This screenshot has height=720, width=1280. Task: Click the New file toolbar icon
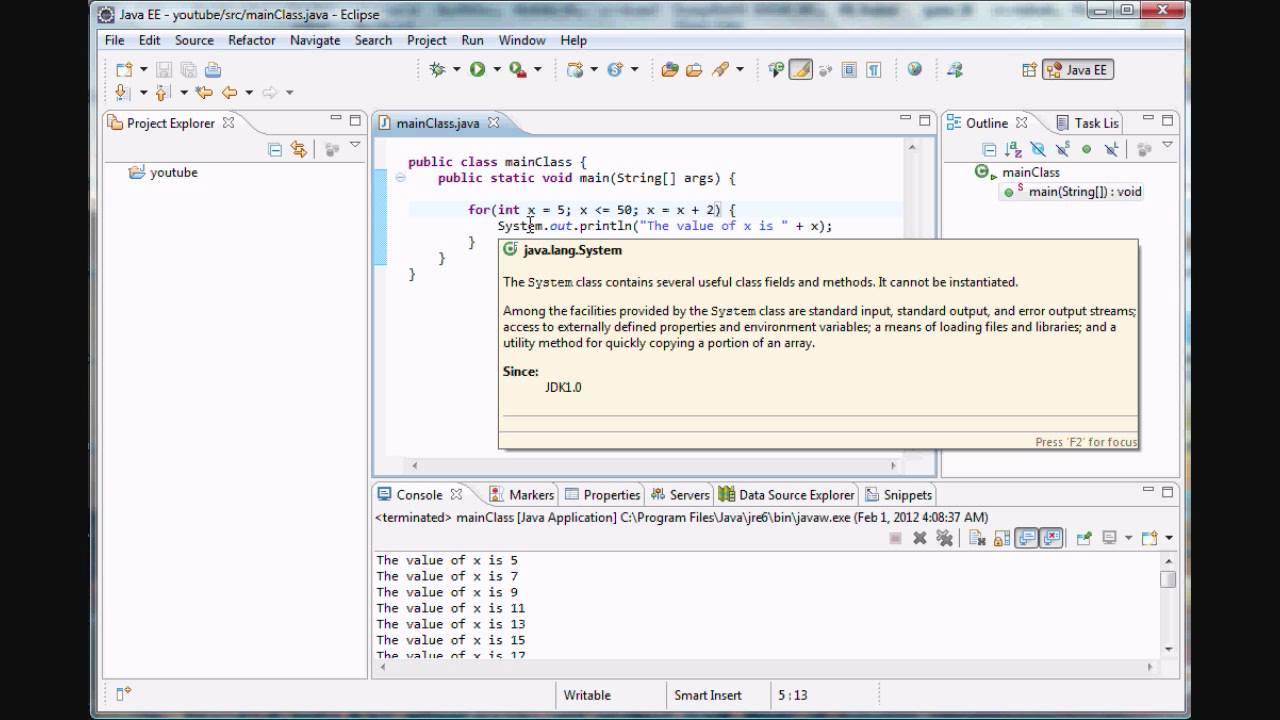point(123,70)
